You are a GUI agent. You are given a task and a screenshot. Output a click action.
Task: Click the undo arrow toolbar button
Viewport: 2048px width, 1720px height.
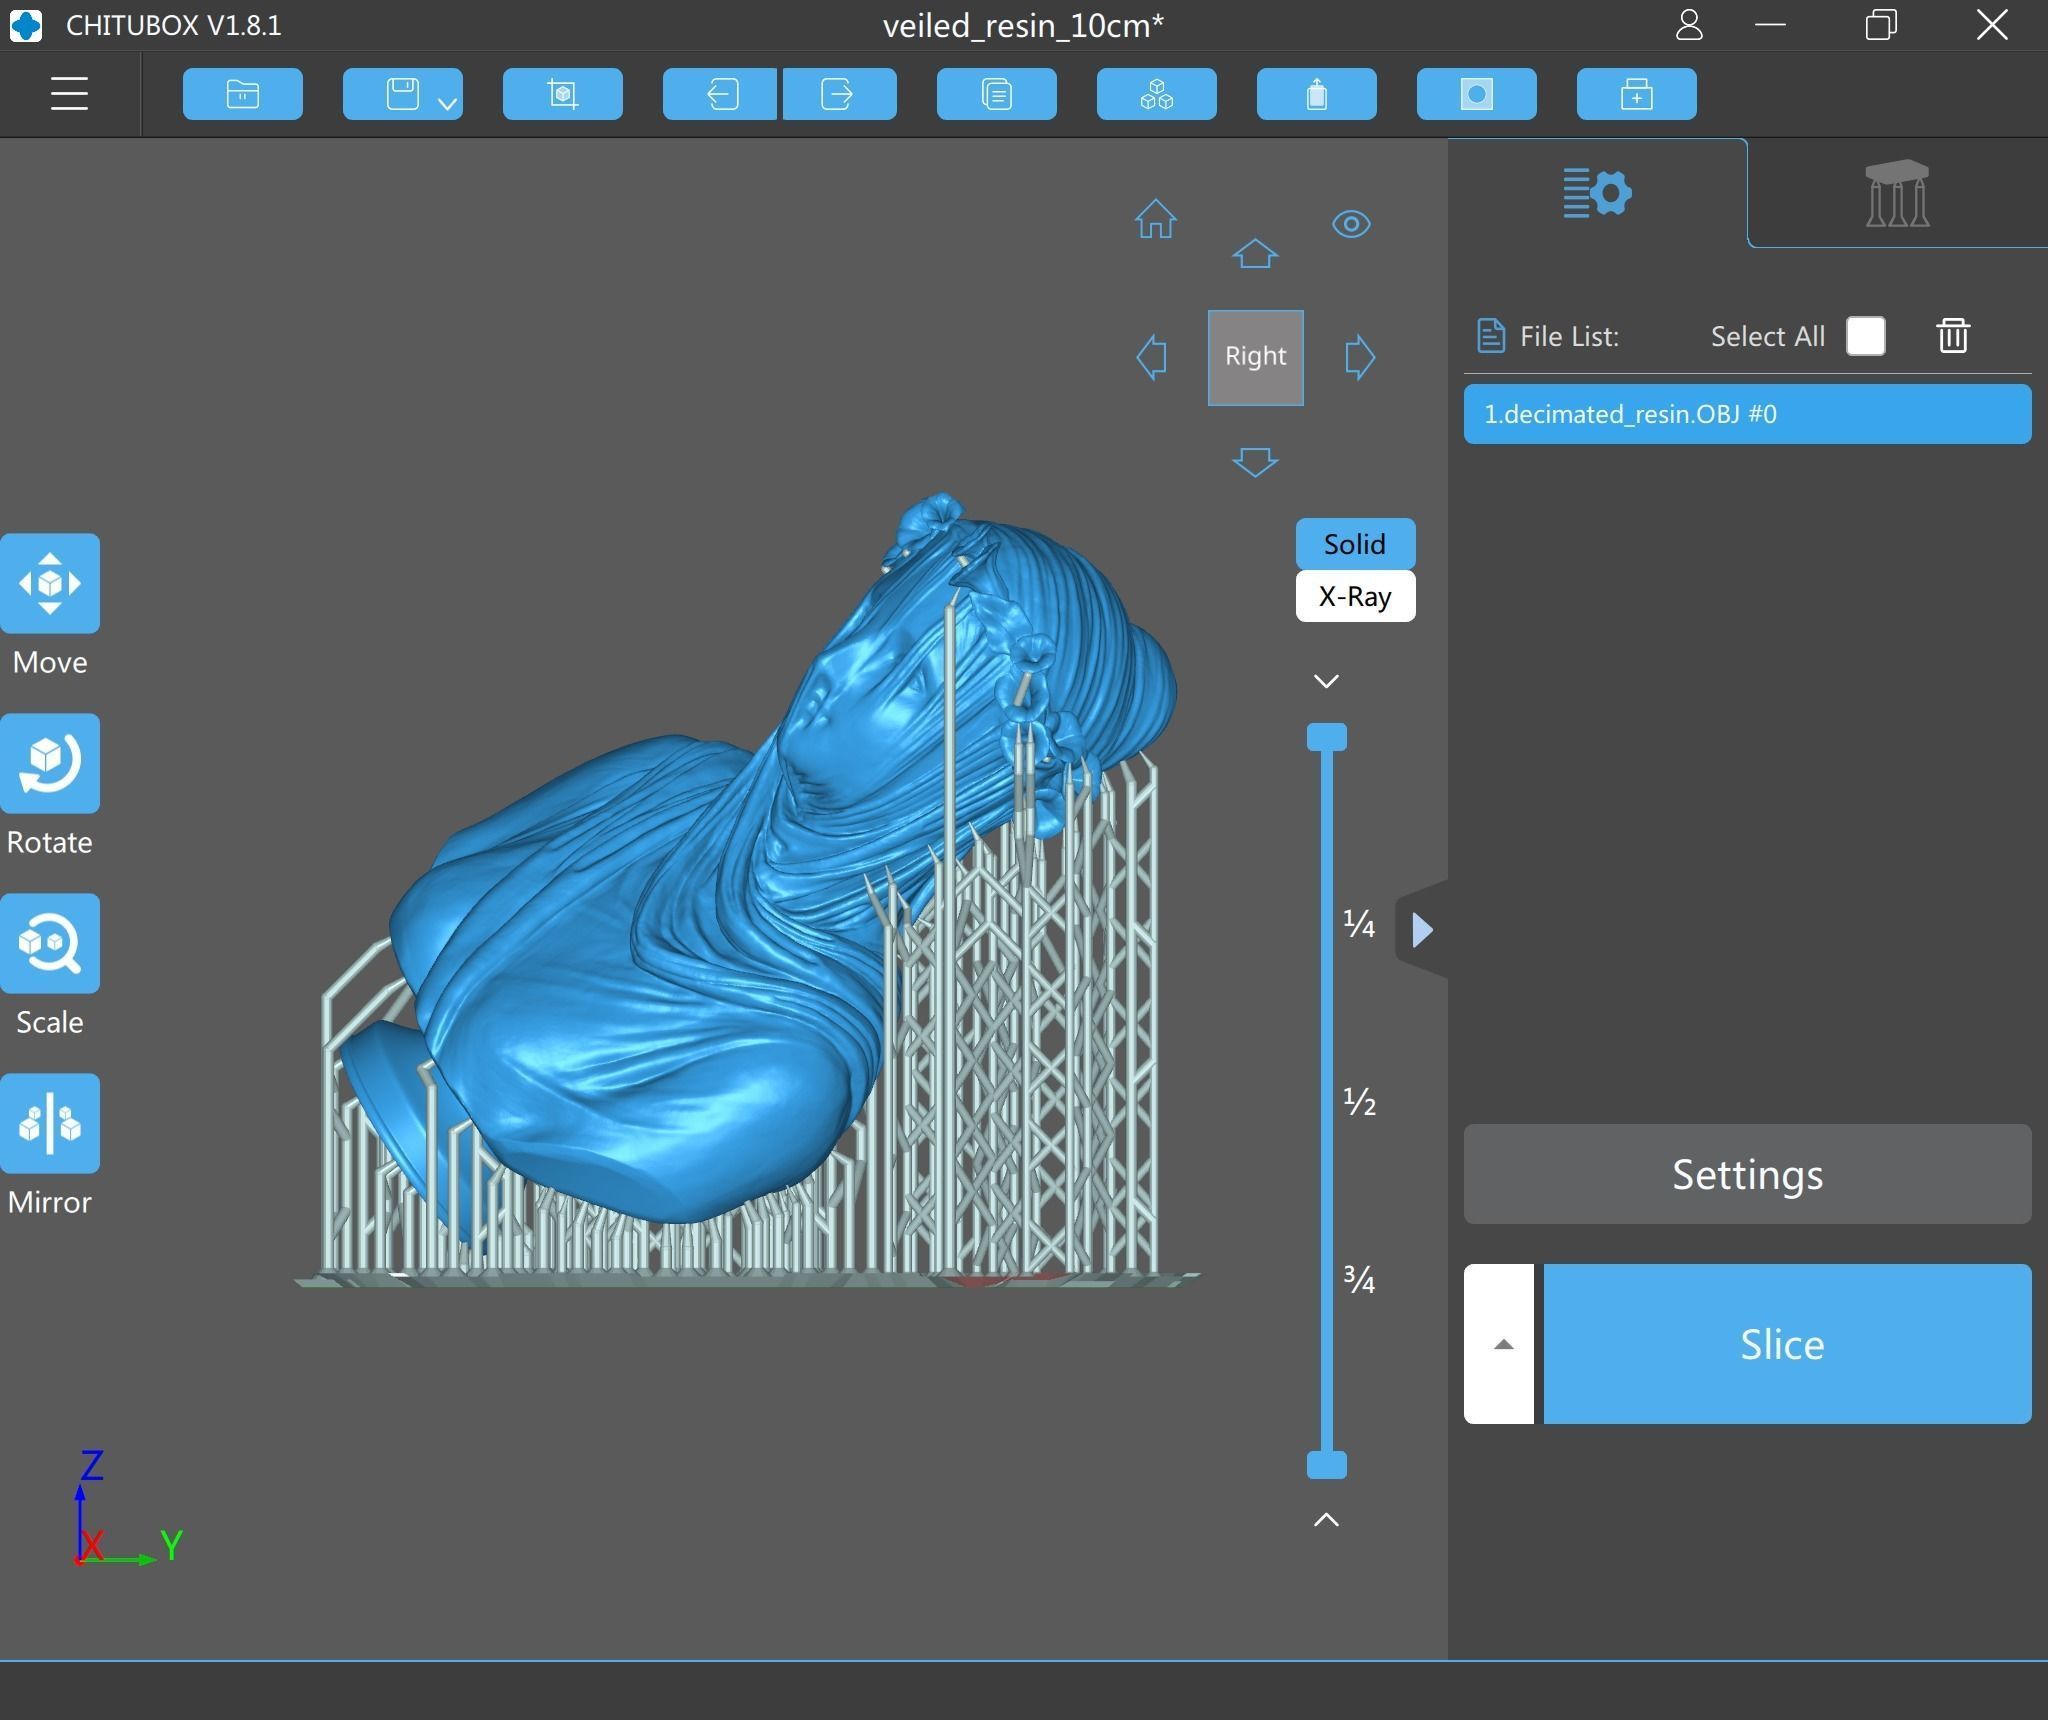(720, 94)
